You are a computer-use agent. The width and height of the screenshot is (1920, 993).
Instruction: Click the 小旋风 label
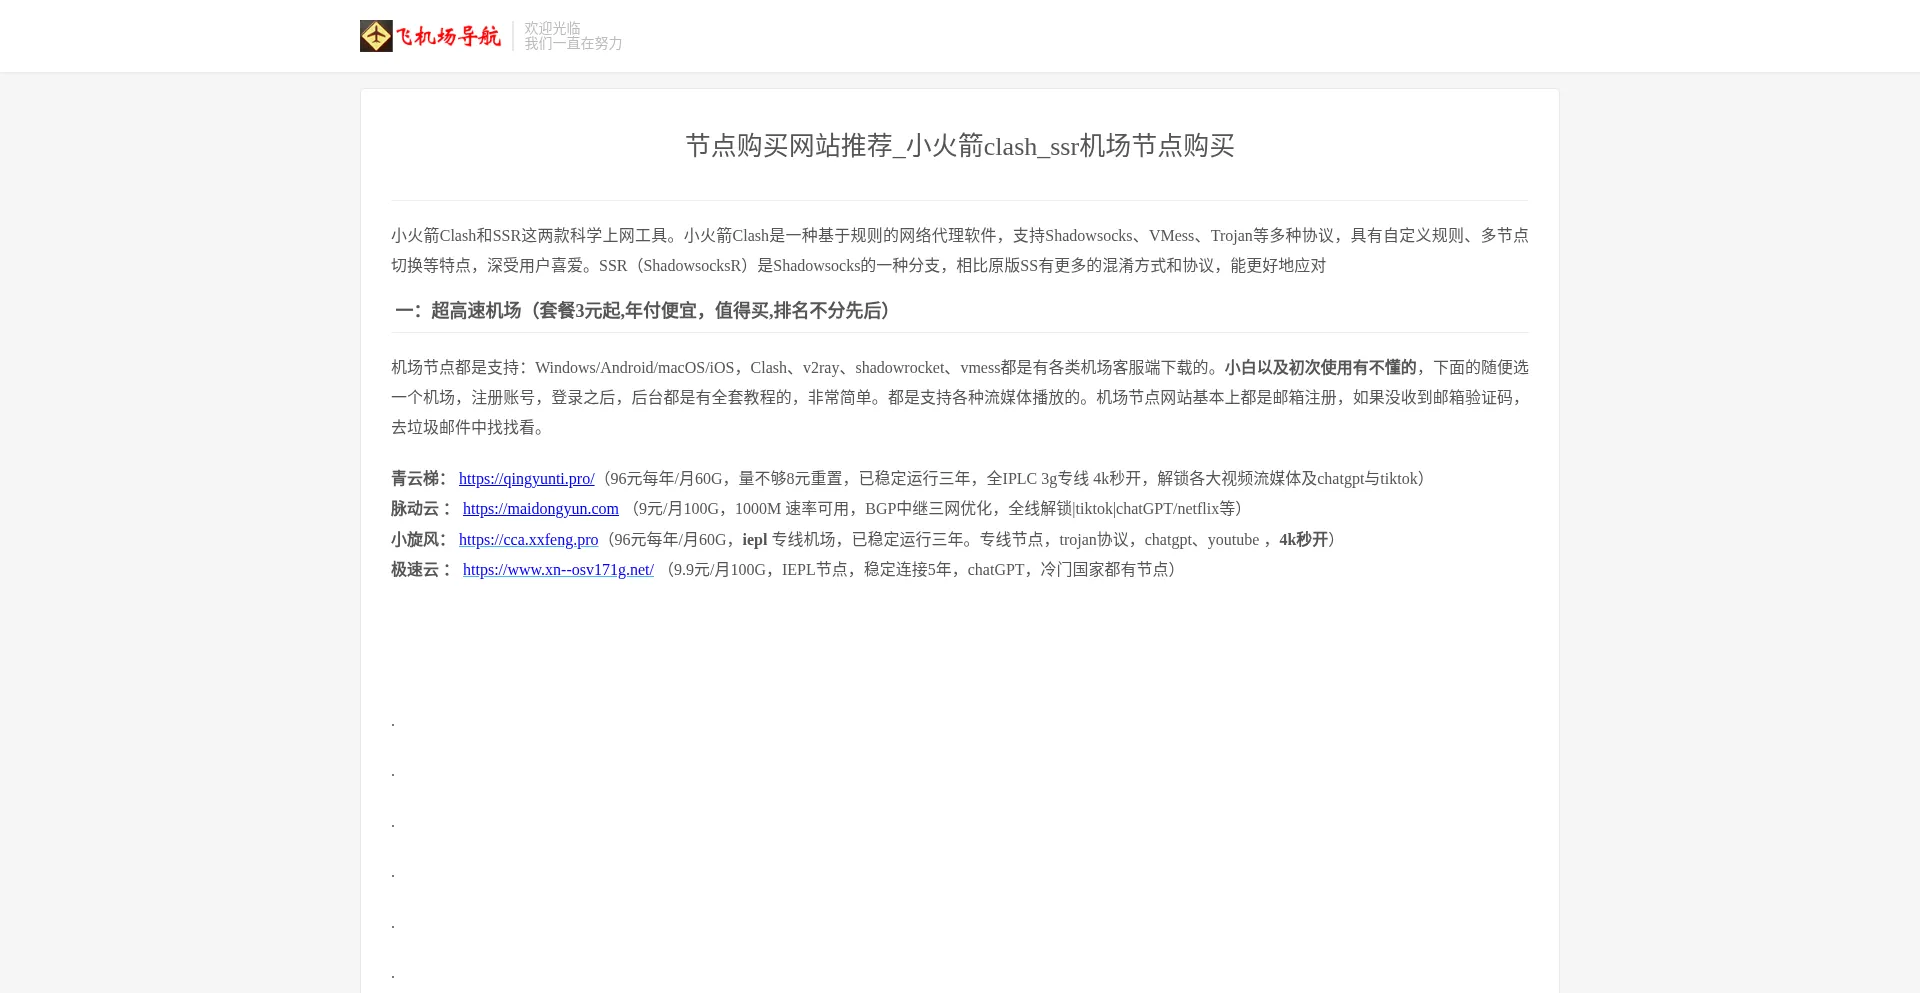[x=419, y=540]
